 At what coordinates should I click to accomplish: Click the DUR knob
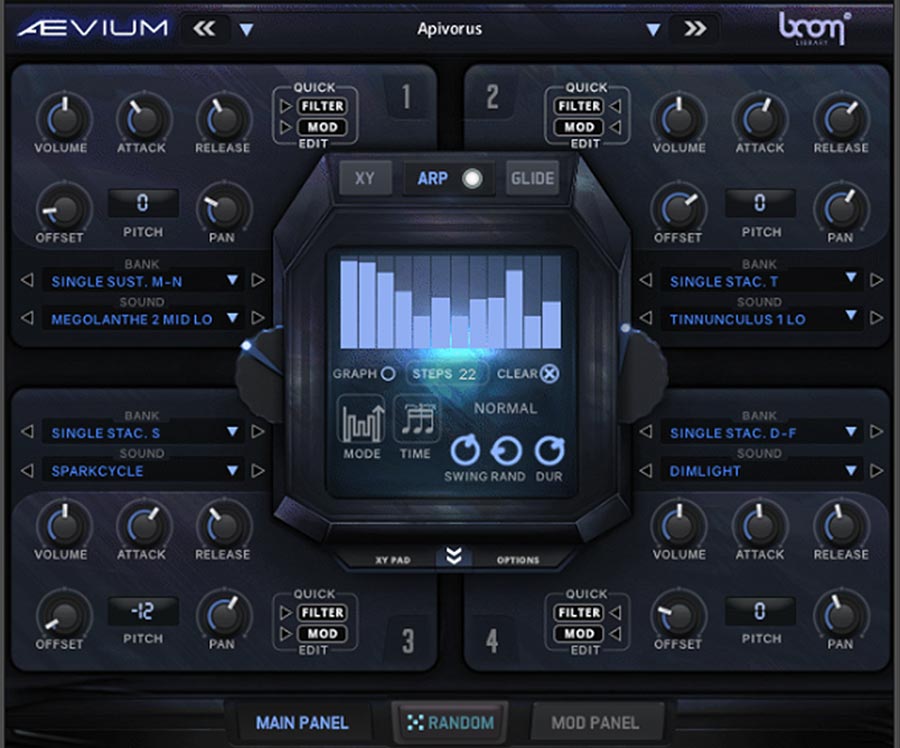click(x=549, y=450)
